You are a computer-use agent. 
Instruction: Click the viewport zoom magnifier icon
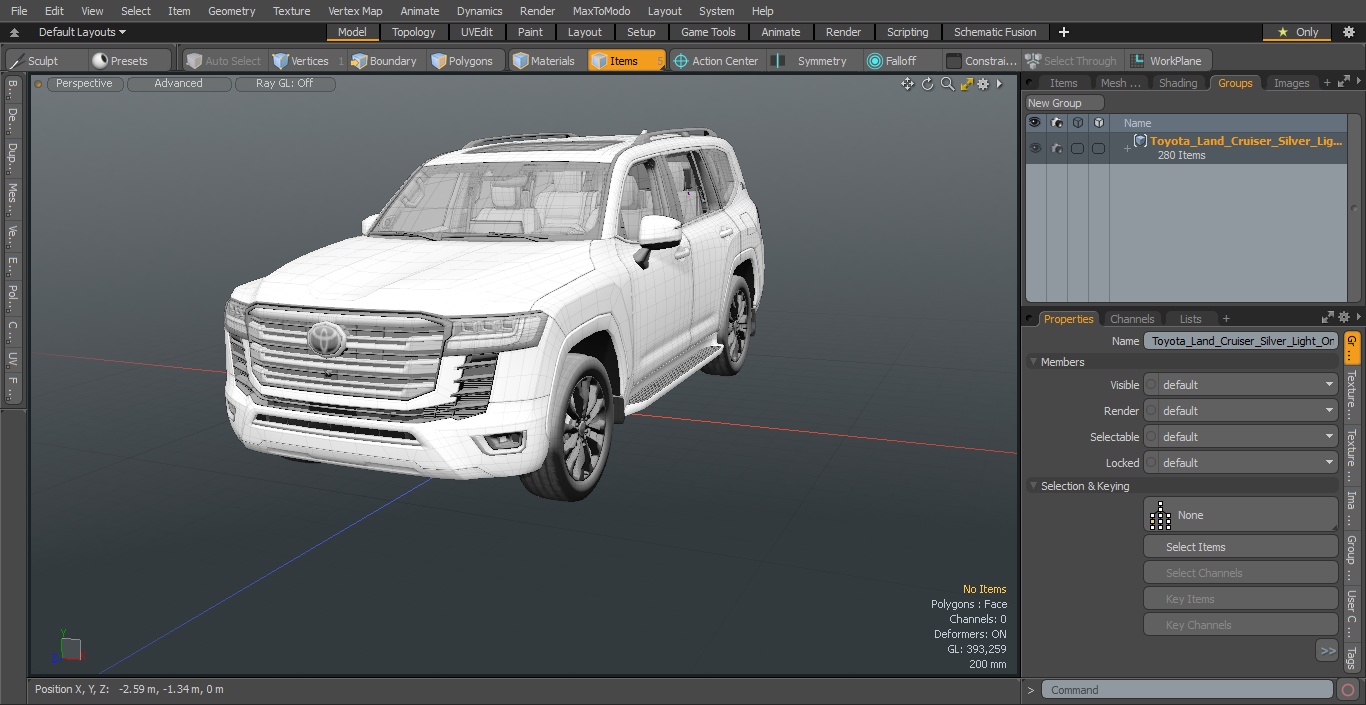click(947, 84)
